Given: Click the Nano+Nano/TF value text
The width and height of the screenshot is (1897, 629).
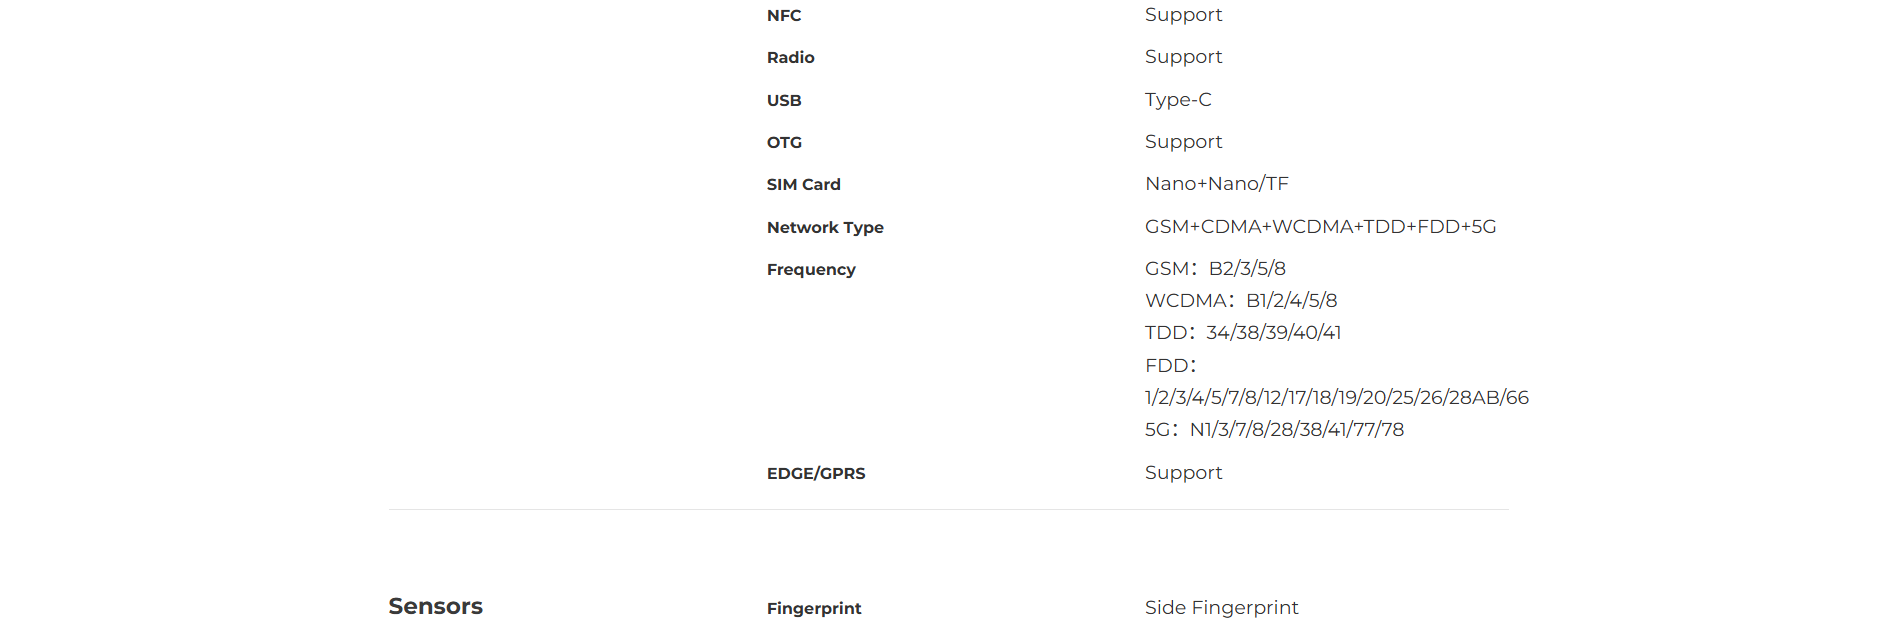Looking at the screenshot, I should click(1217, 184).
